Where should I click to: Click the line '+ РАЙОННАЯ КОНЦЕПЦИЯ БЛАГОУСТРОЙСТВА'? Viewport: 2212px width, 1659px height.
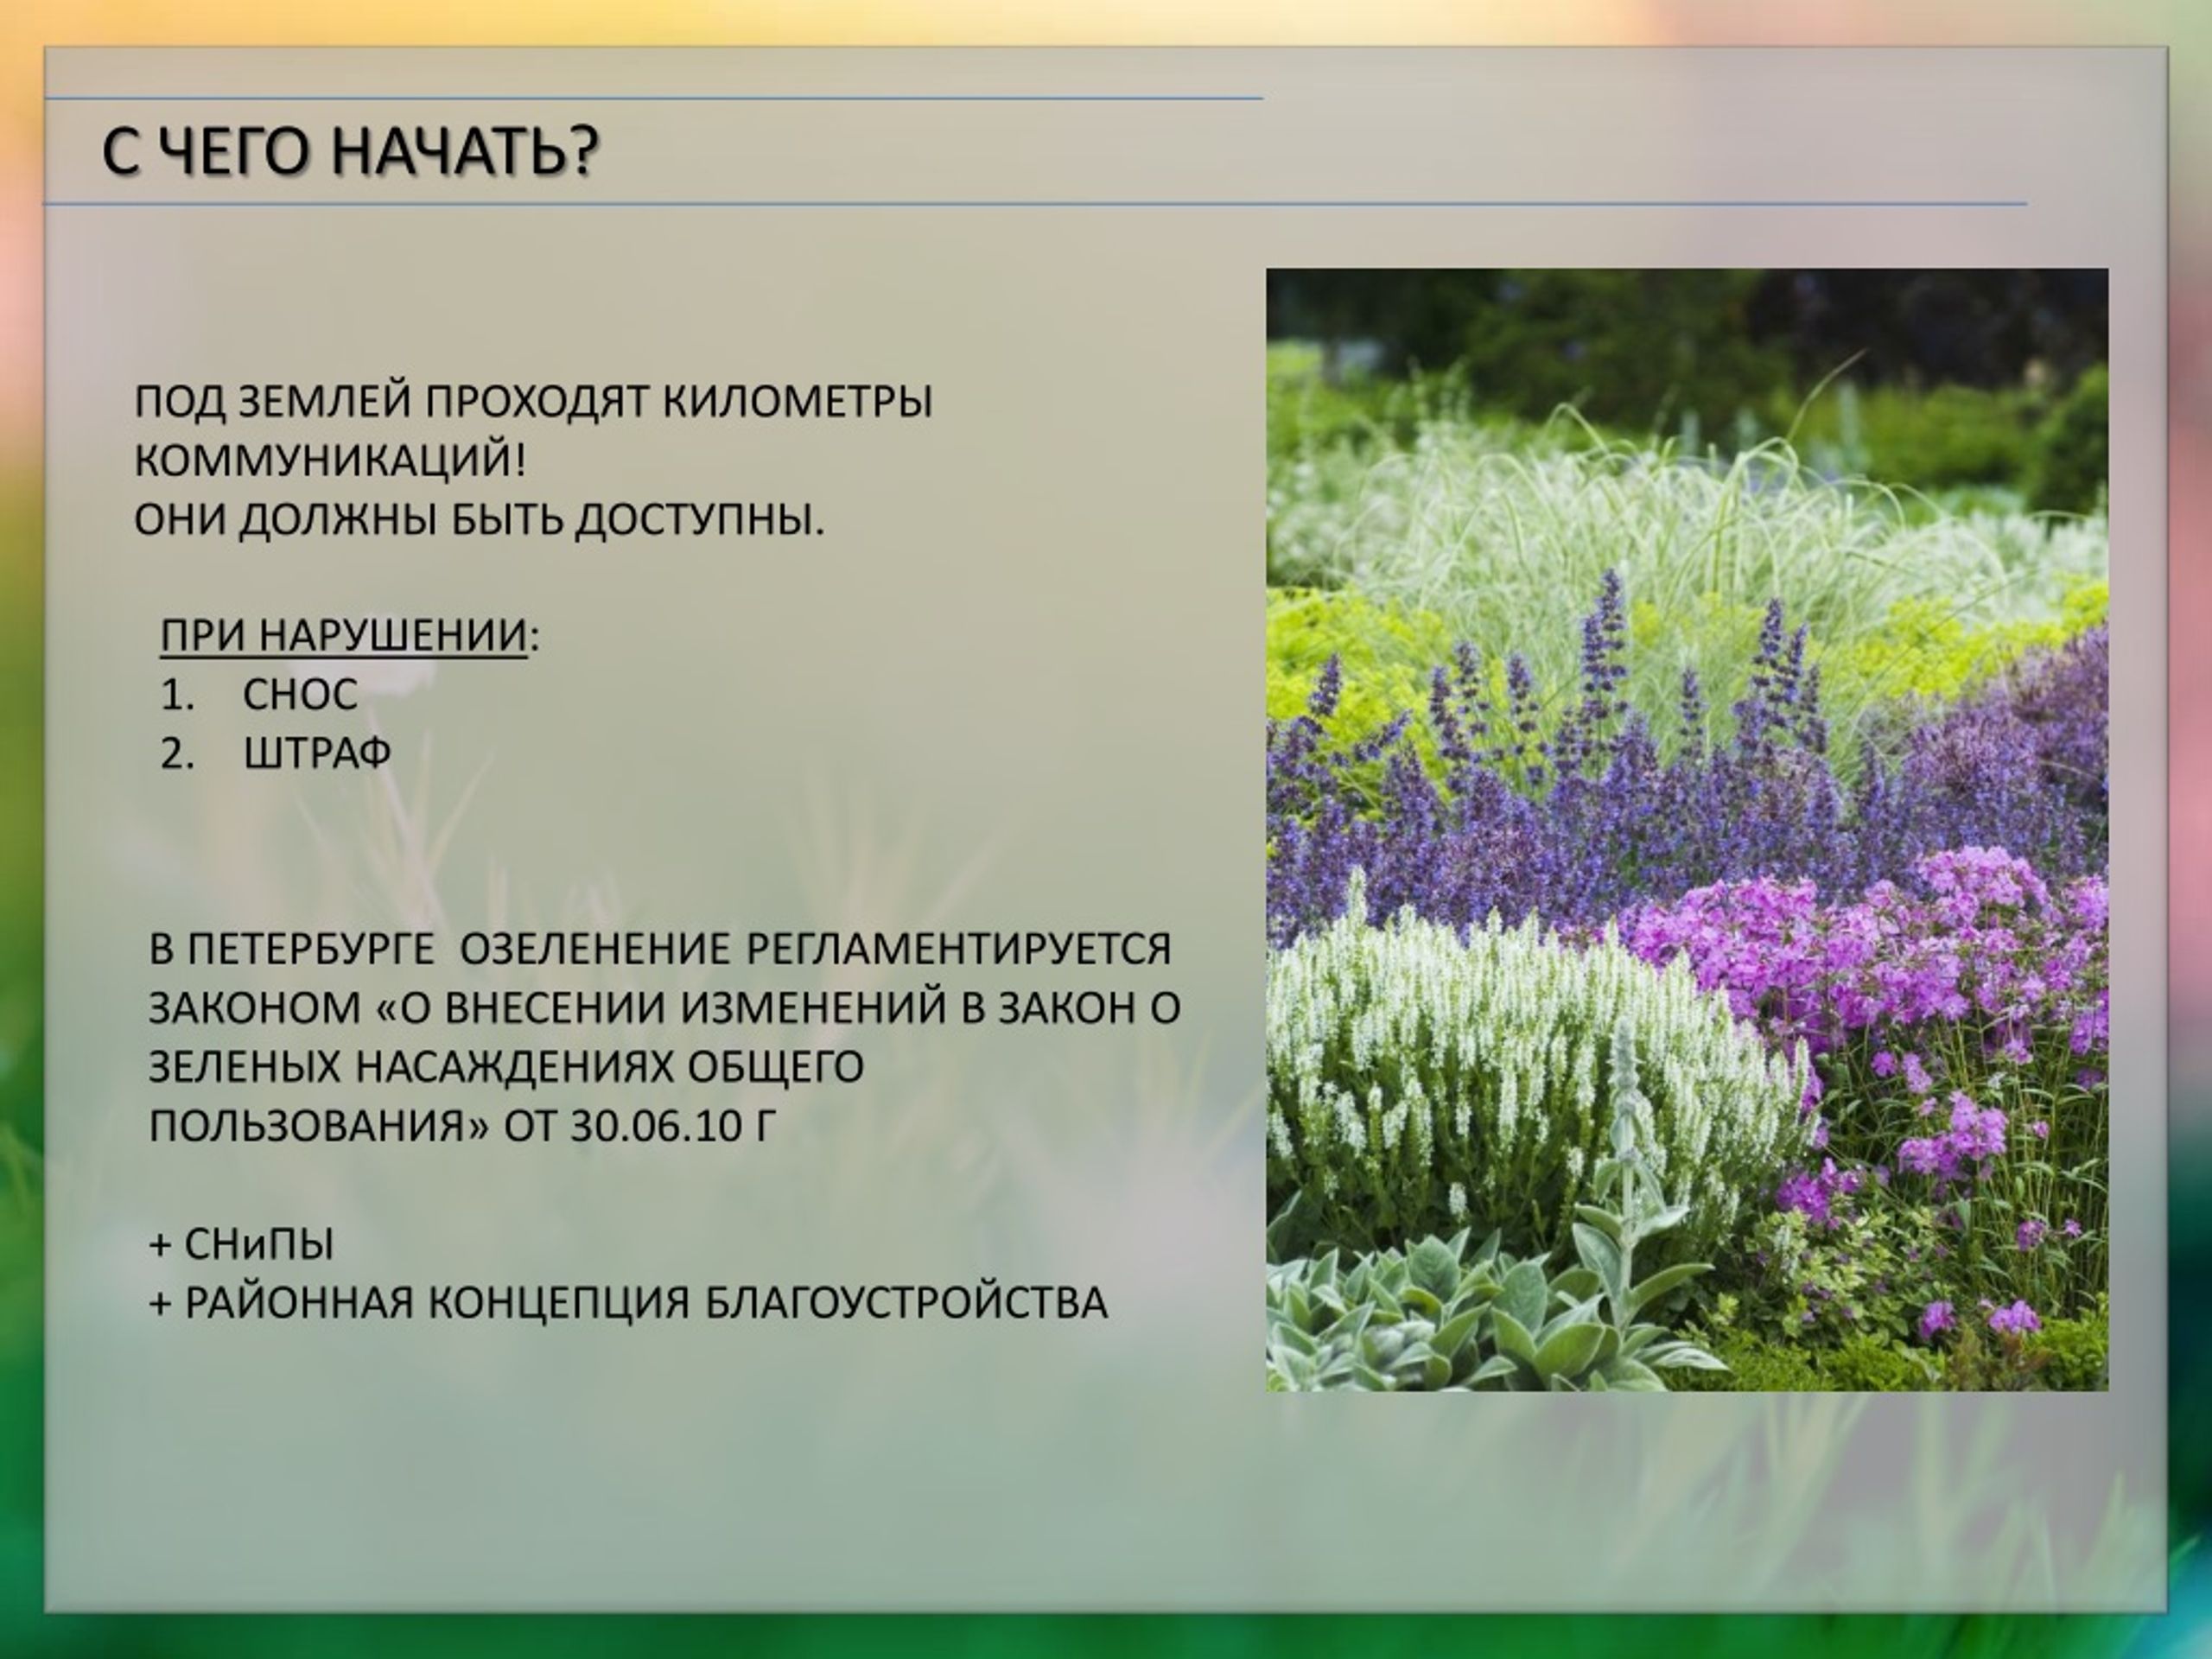pos(628,1303)
